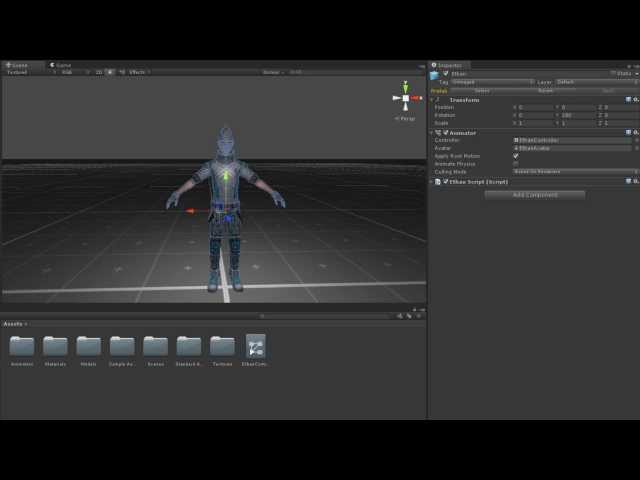Open the Tag dropdown in Inspector
Image resolution: width=640 pixels, height=480 pixels.
(492, 82)
